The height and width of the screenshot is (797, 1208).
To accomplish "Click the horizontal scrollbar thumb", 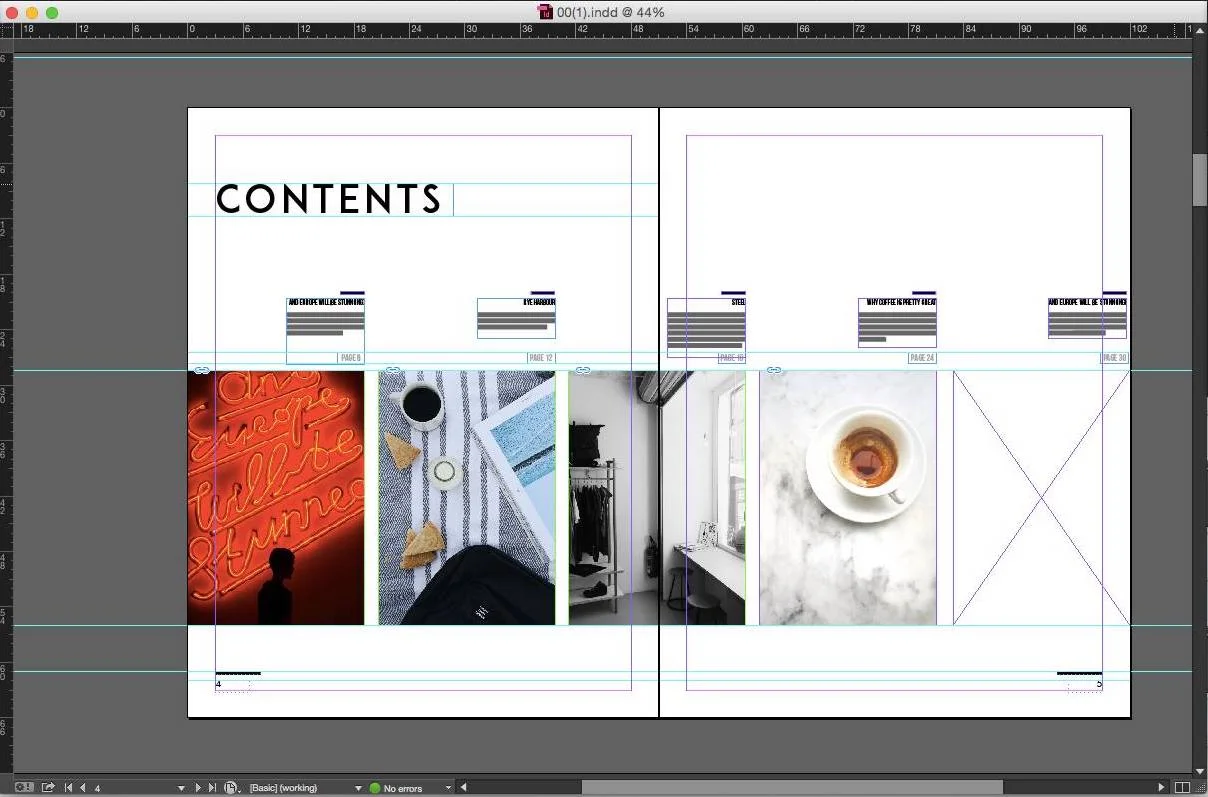I will click(792, 788).
